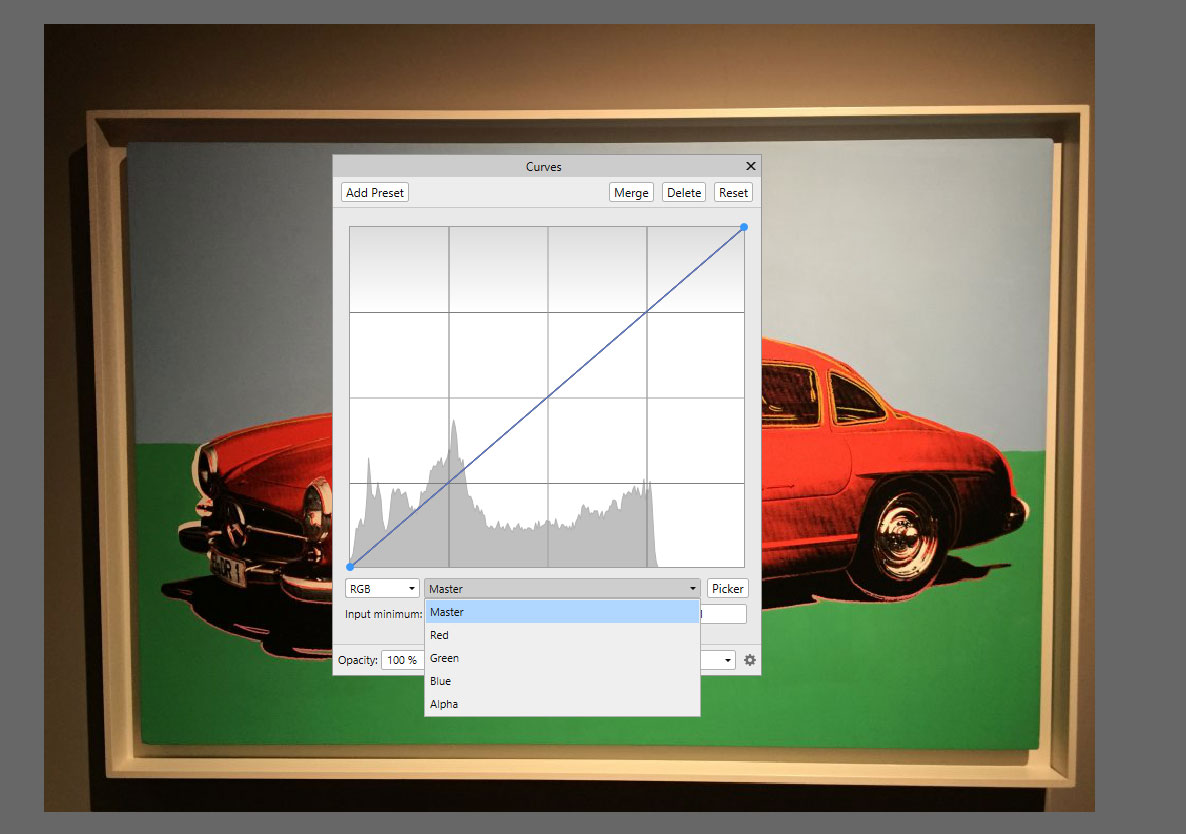Close the Curves dialog
The width and height of the screenshot is (1186, 834).
pyautogui.click(x=751, y=166)
